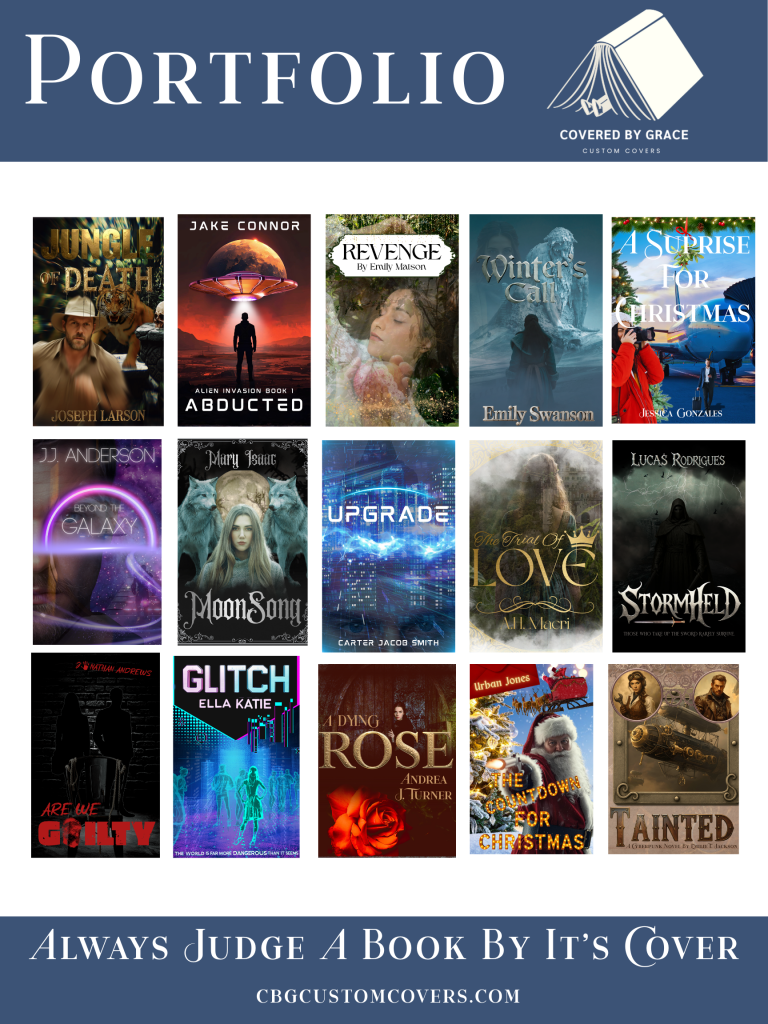This screenshot has height=1024, width=768.
Task: Select the Upgrade book cover
Action: (388, 545)
